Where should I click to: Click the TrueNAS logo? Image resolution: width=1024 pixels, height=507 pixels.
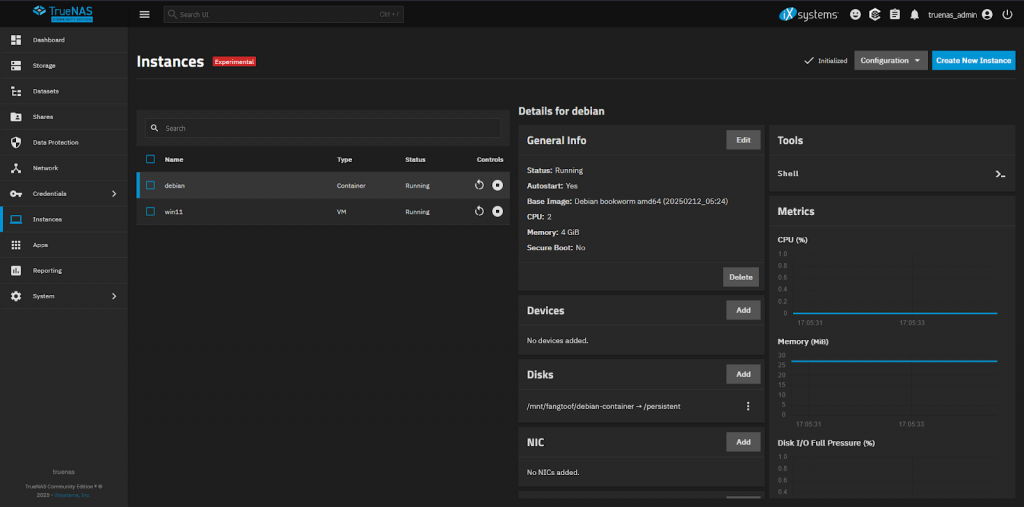63,13
